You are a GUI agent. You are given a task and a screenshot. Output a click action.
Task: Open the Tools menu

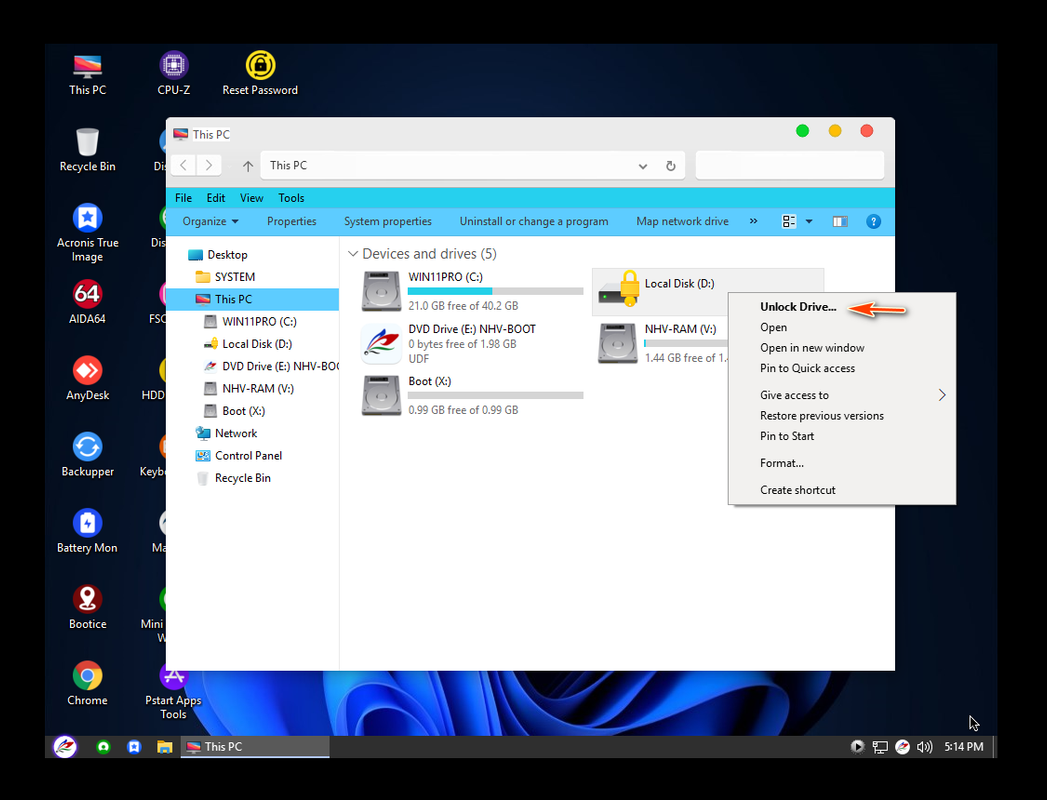pos(291,198)
